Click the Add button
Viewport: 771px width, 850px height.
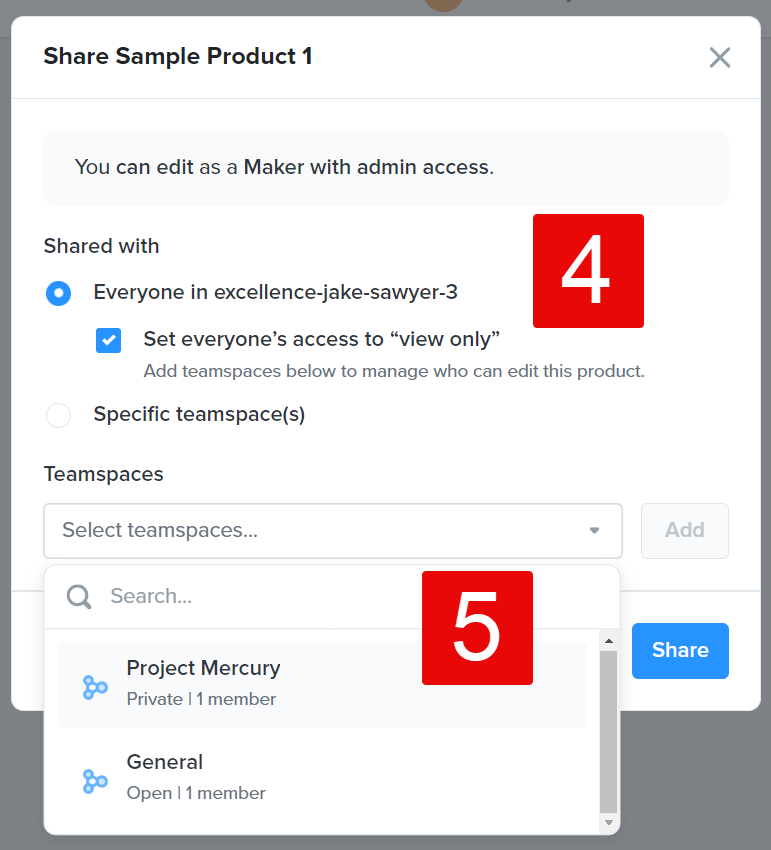(684, 531)
